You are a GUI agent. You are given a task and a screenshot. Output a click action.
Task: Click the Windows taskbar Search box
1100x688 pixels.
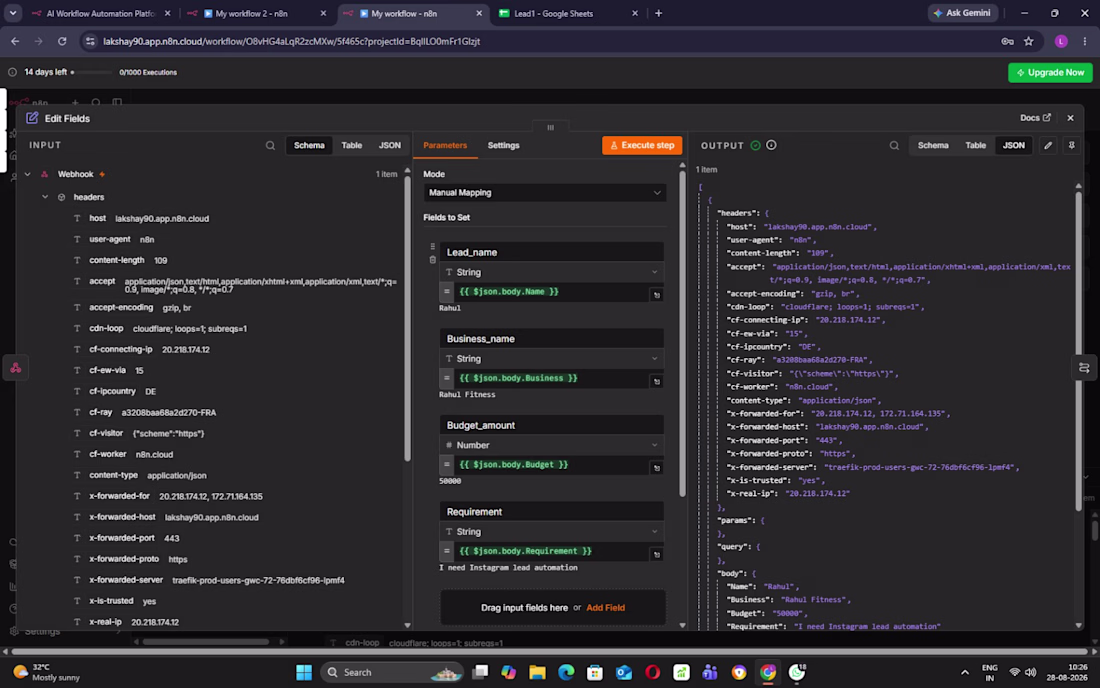[x=391, y=673]
